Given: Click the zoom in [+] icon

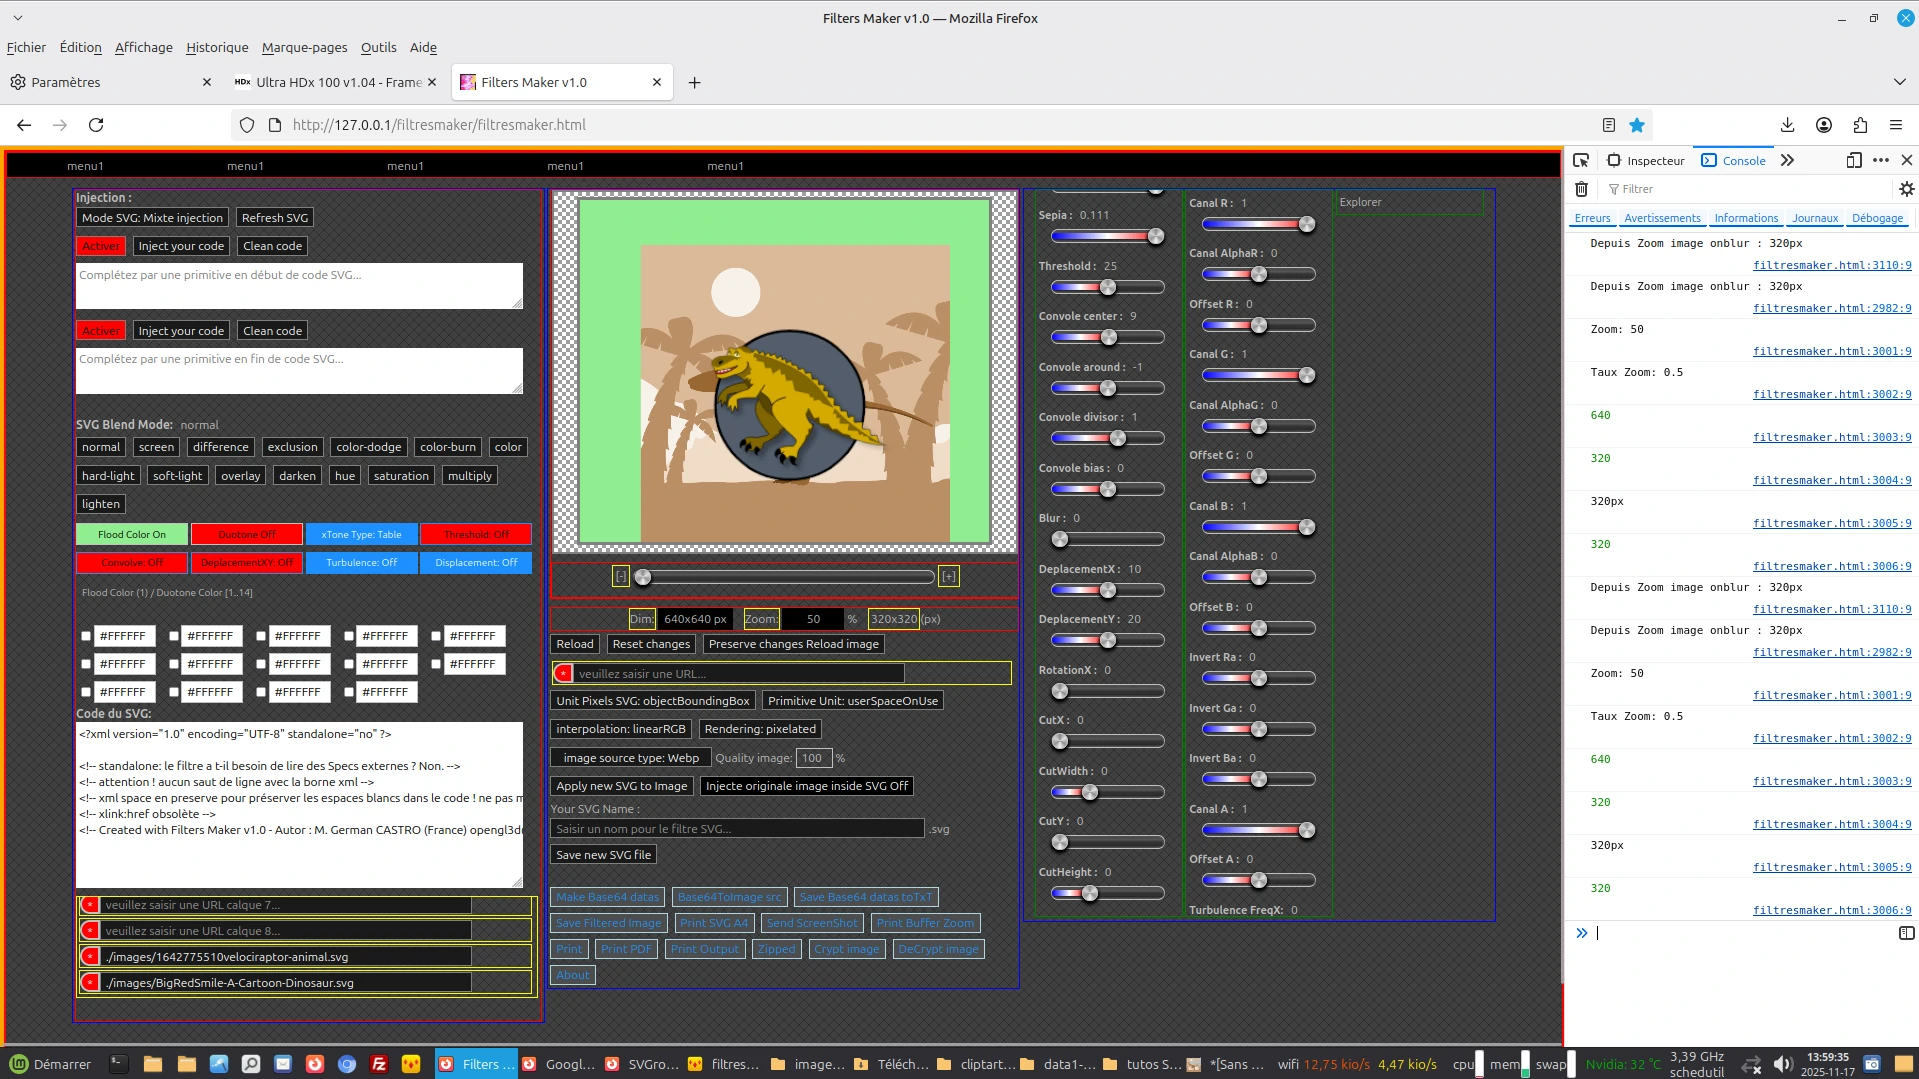Looking at the screenshot, I should click(949, 577).
